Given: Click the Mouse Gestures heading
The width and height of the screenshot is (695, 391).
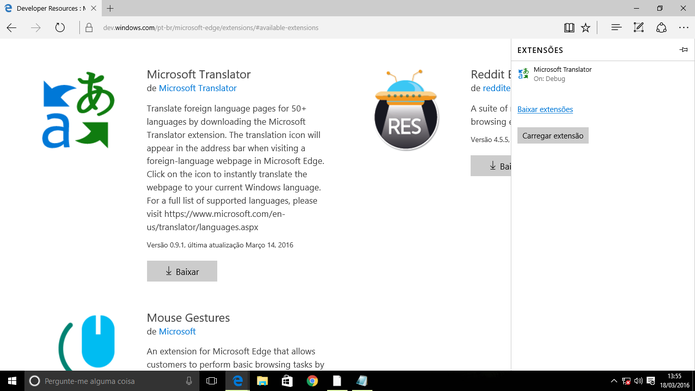Looking at the screenshot, I should point(188,318).
